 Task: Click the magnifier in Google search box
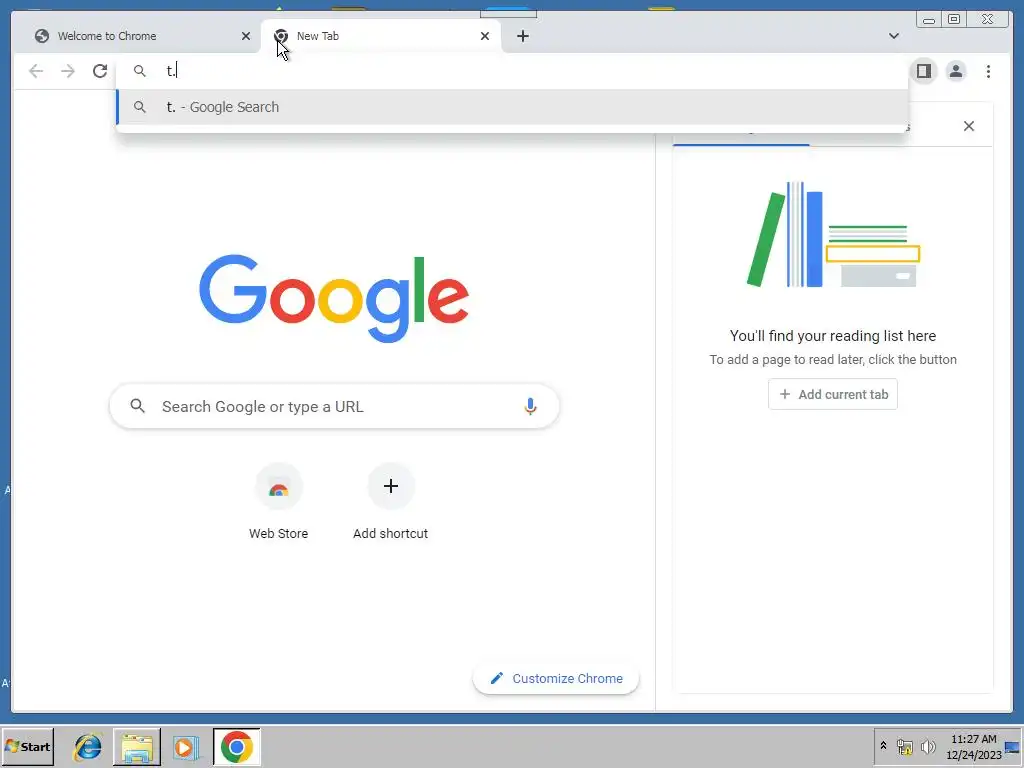(137, 406)
